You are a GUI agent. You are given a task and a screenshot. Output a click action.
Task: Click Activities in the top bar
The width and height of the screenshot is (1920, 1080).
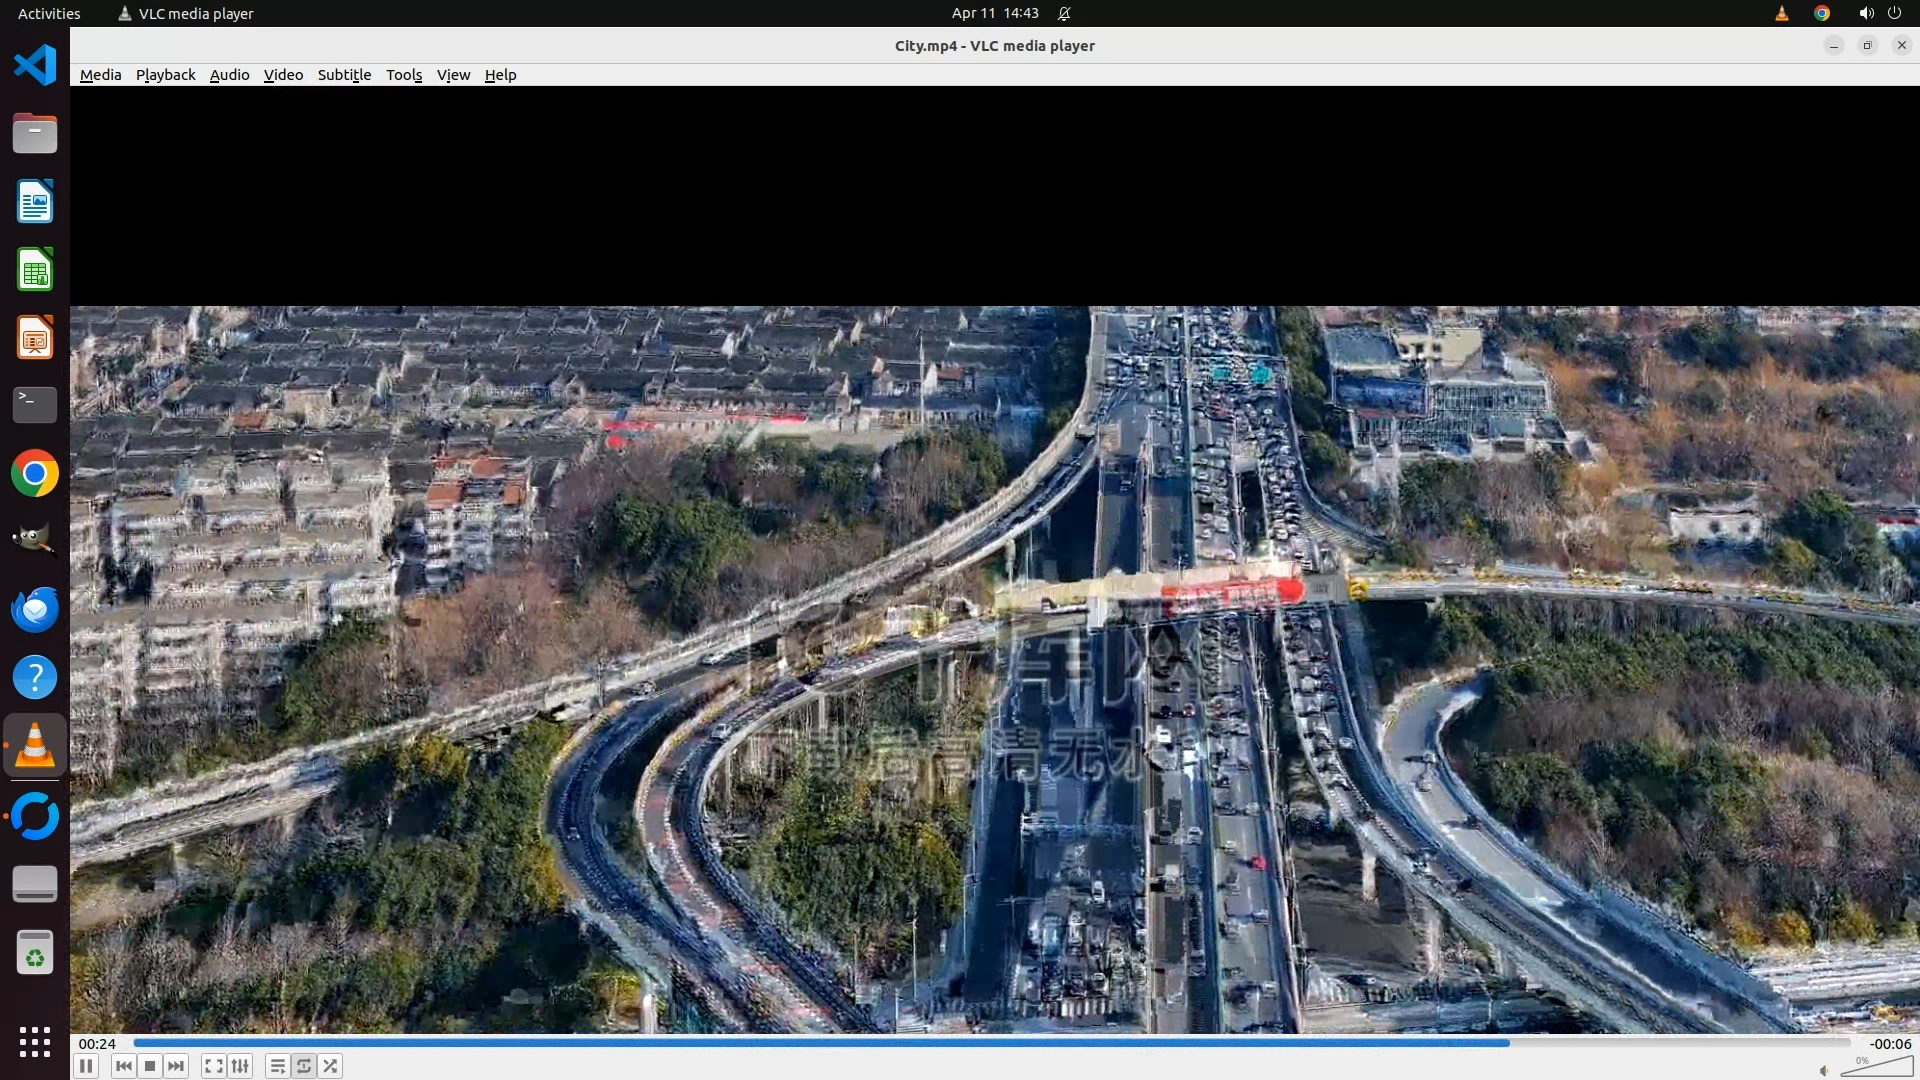(49, 13)
